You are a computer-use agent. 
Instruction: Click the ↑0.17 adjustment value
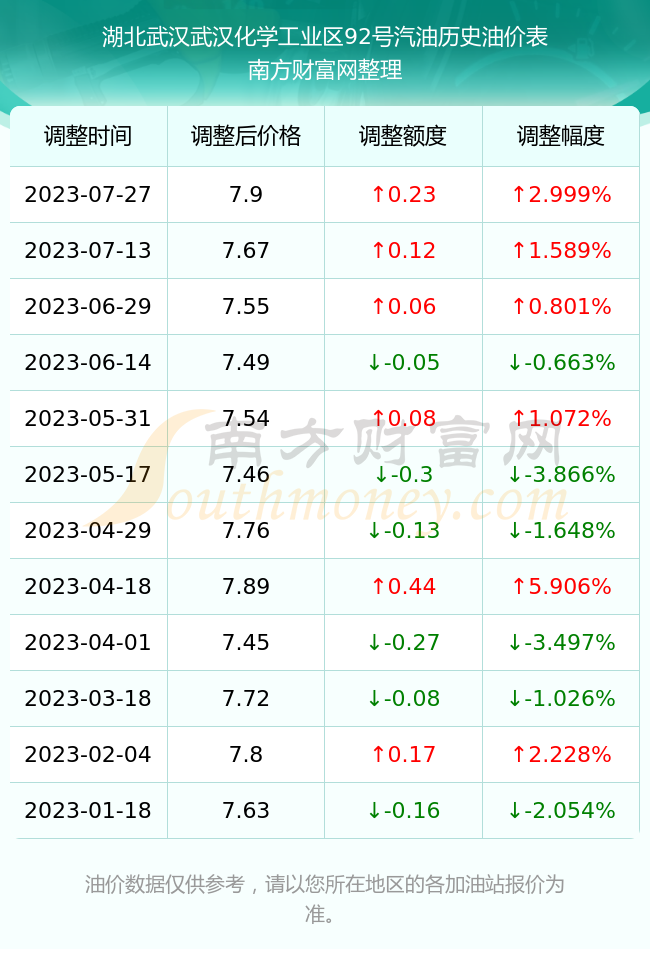[403, 754]
